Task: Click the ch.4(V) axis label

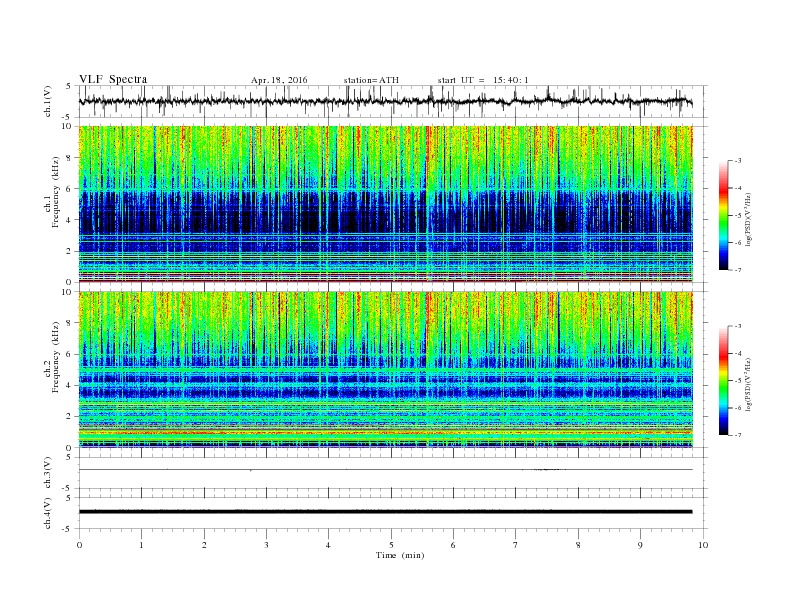Action: point(48,514)
